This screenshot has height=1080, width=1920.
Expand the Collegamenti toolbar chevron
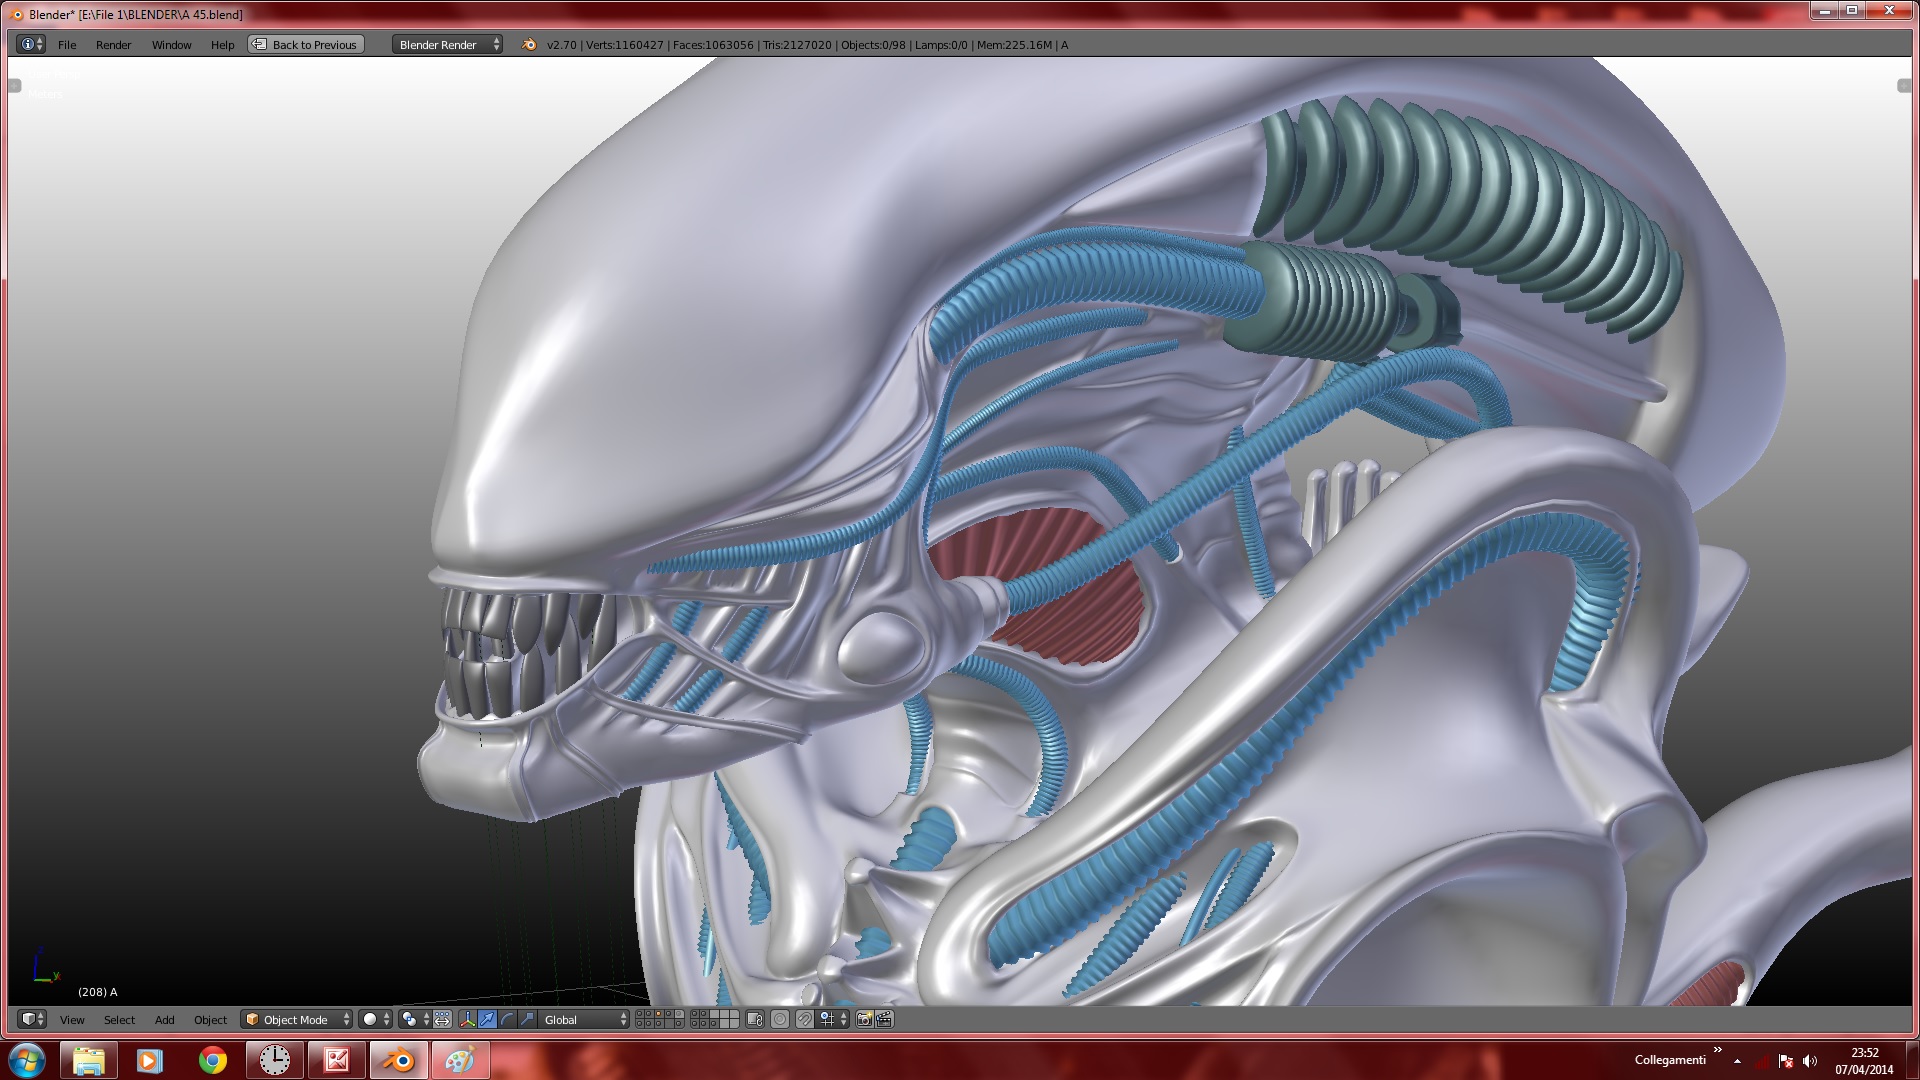coord(1717,1050)
